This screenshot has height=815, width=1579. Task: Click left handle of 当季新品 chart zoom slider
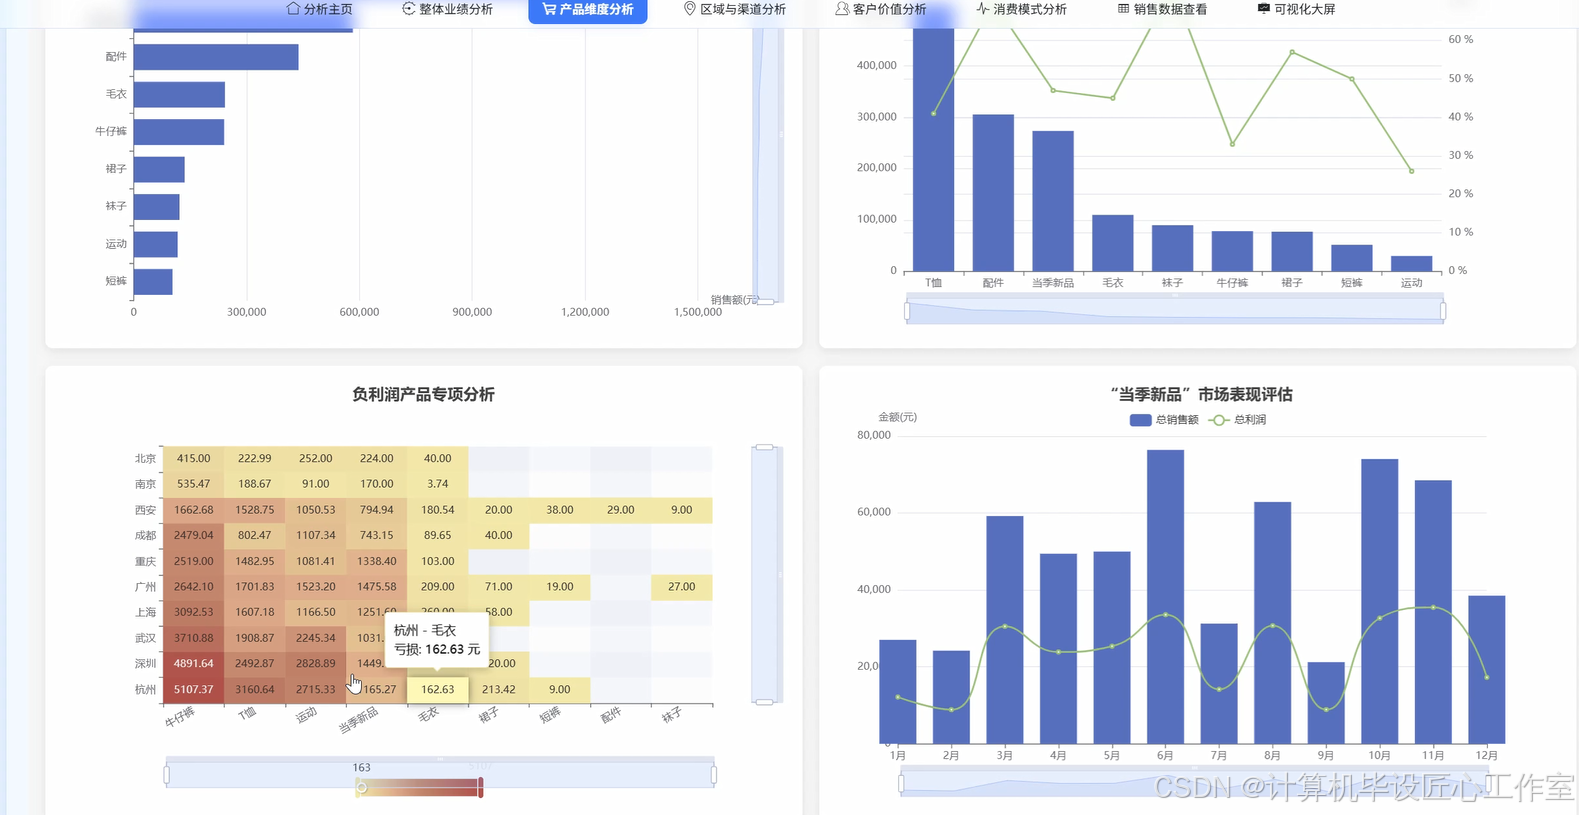pos(901,784)
